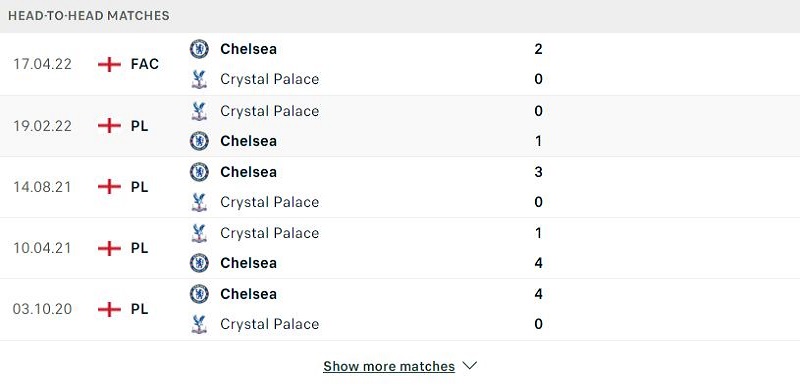
Task: Click England flag in 10.04.21 row
Action: [109, 248]
